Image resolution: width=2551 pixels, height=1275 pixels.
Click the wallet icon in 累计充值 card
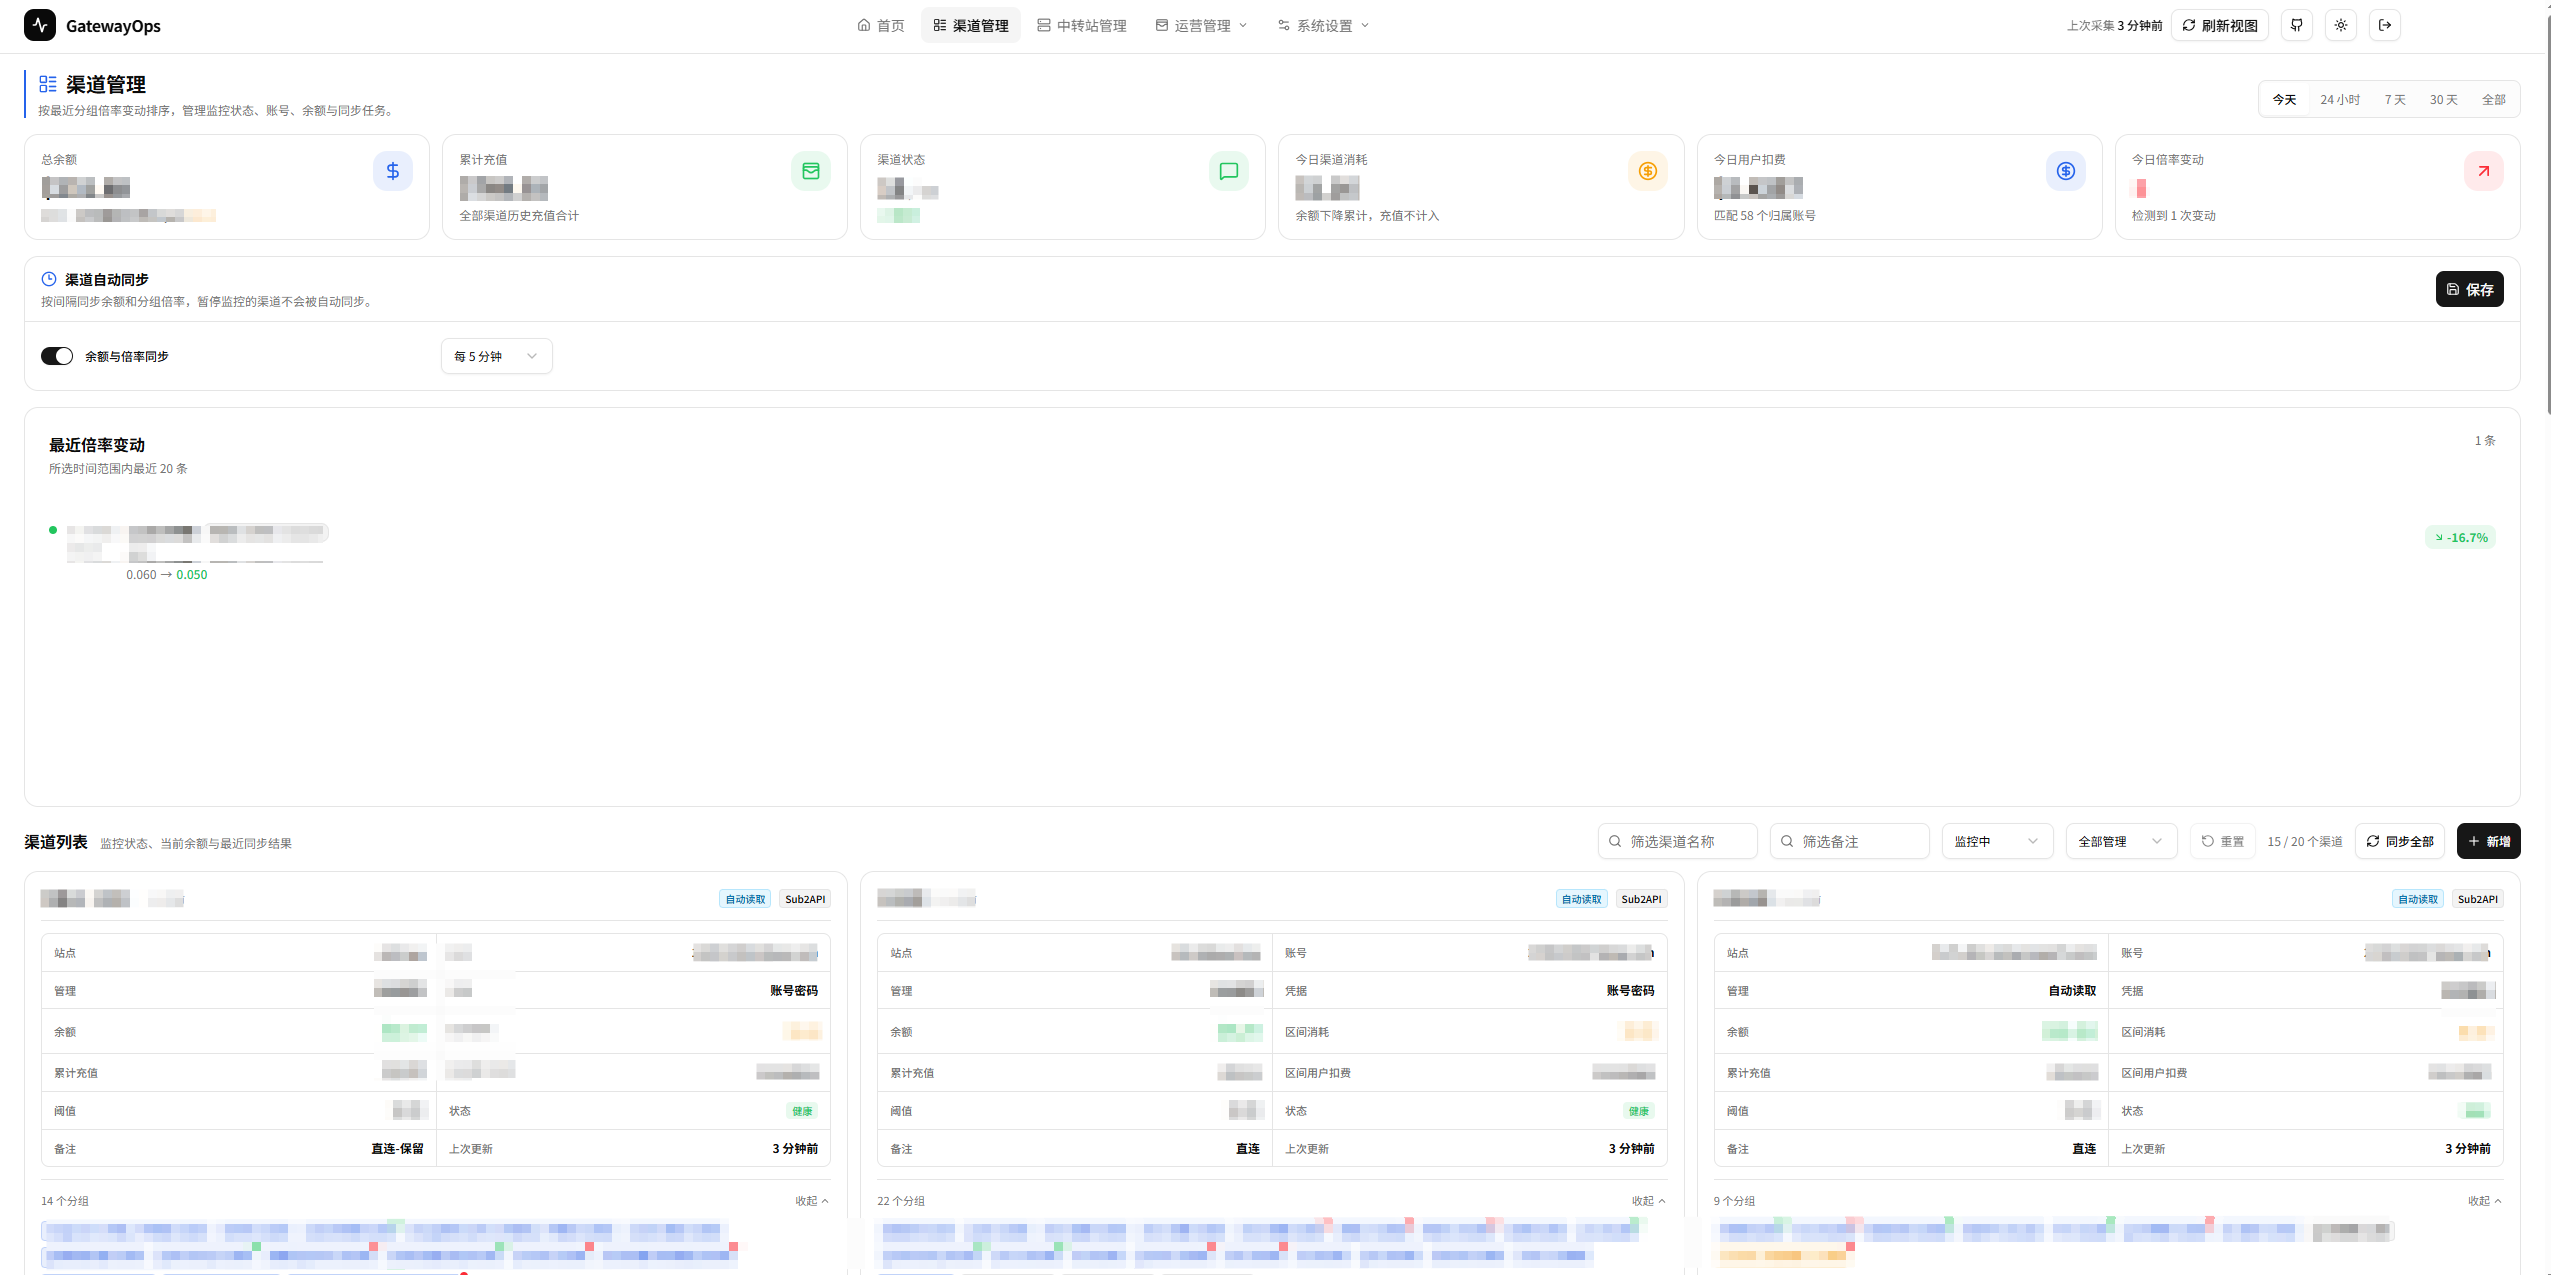coord(811,171)
